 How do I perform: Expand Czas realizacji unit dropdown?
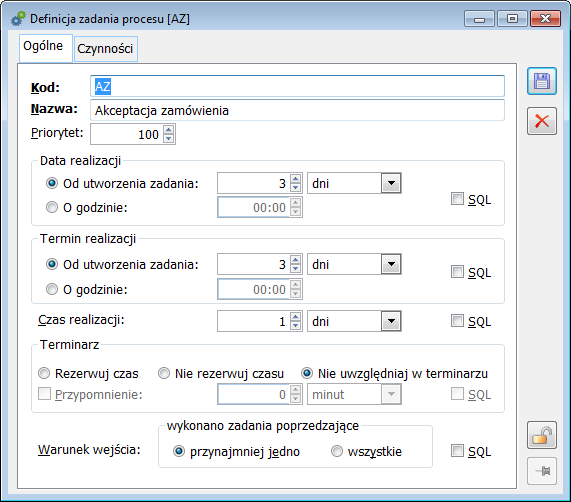pyautogui.click(x=391, y=321)
